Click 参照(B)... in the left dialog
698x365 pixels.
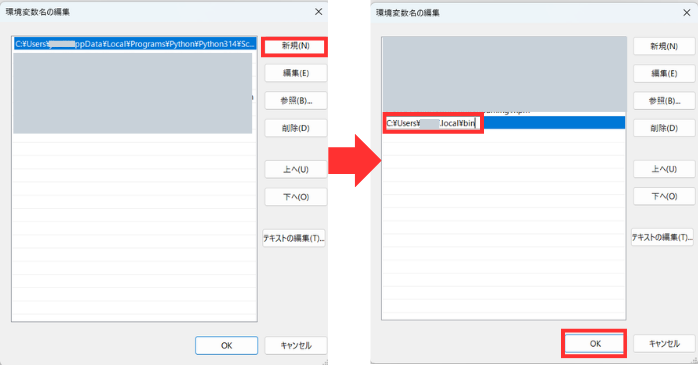tap(296, 101)
